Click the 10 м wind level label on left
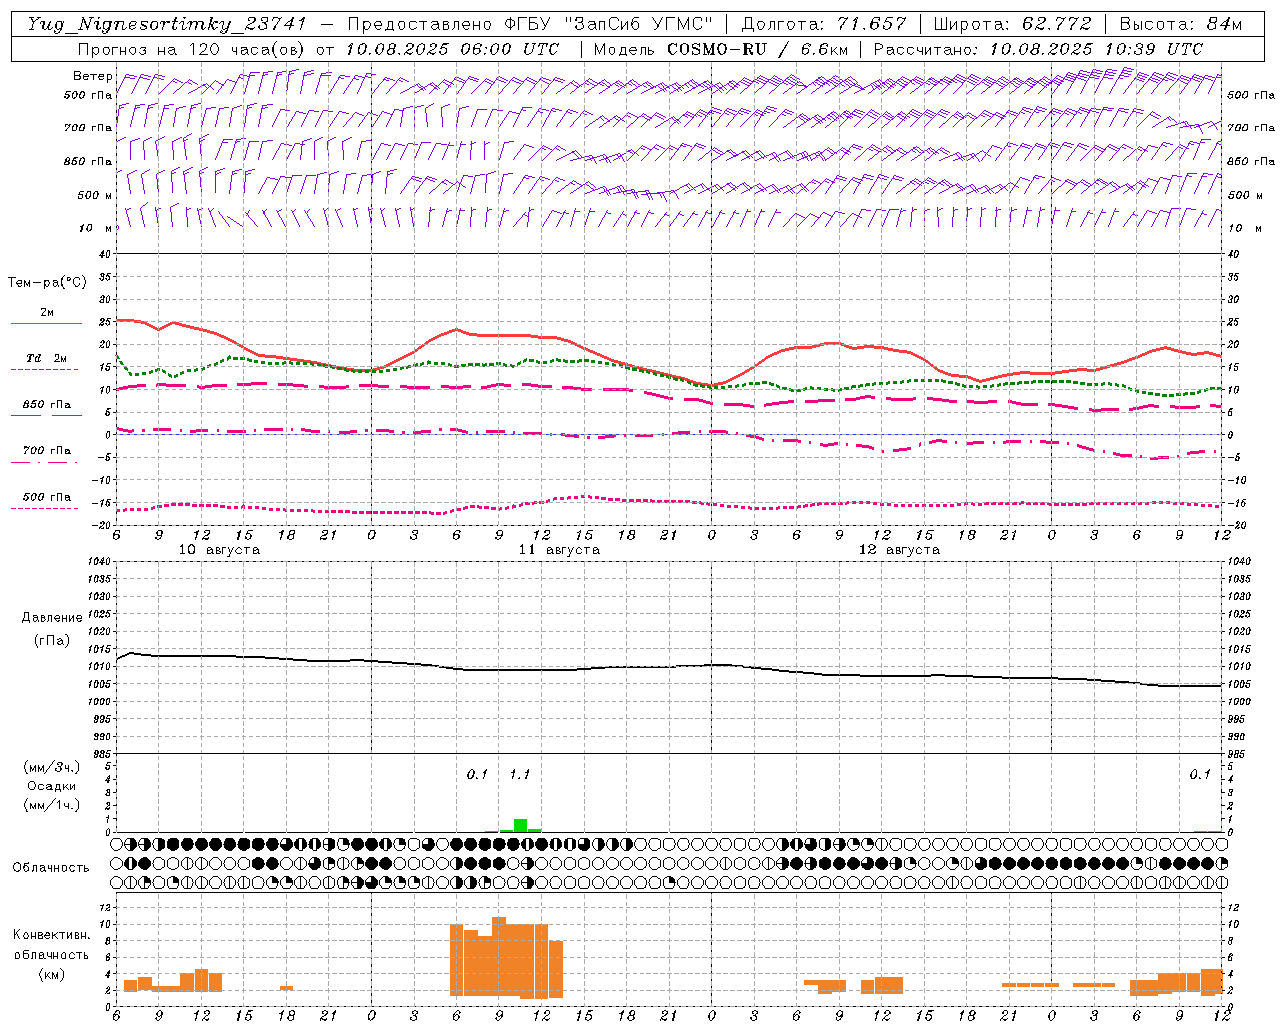This screenshot has width=1280, height=1024. 96,228
